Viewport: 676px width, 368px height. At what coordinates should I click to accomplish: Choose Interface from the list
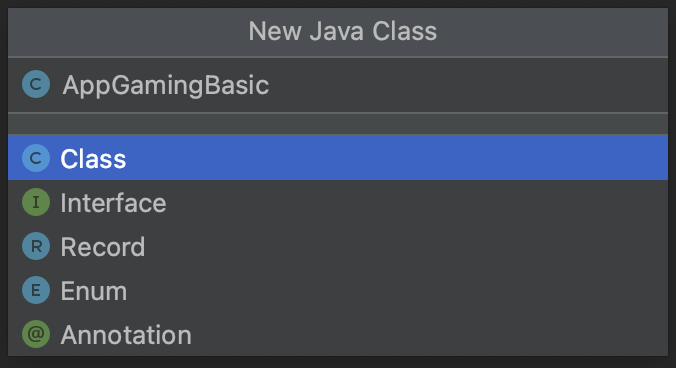click(x=113, y=203)
